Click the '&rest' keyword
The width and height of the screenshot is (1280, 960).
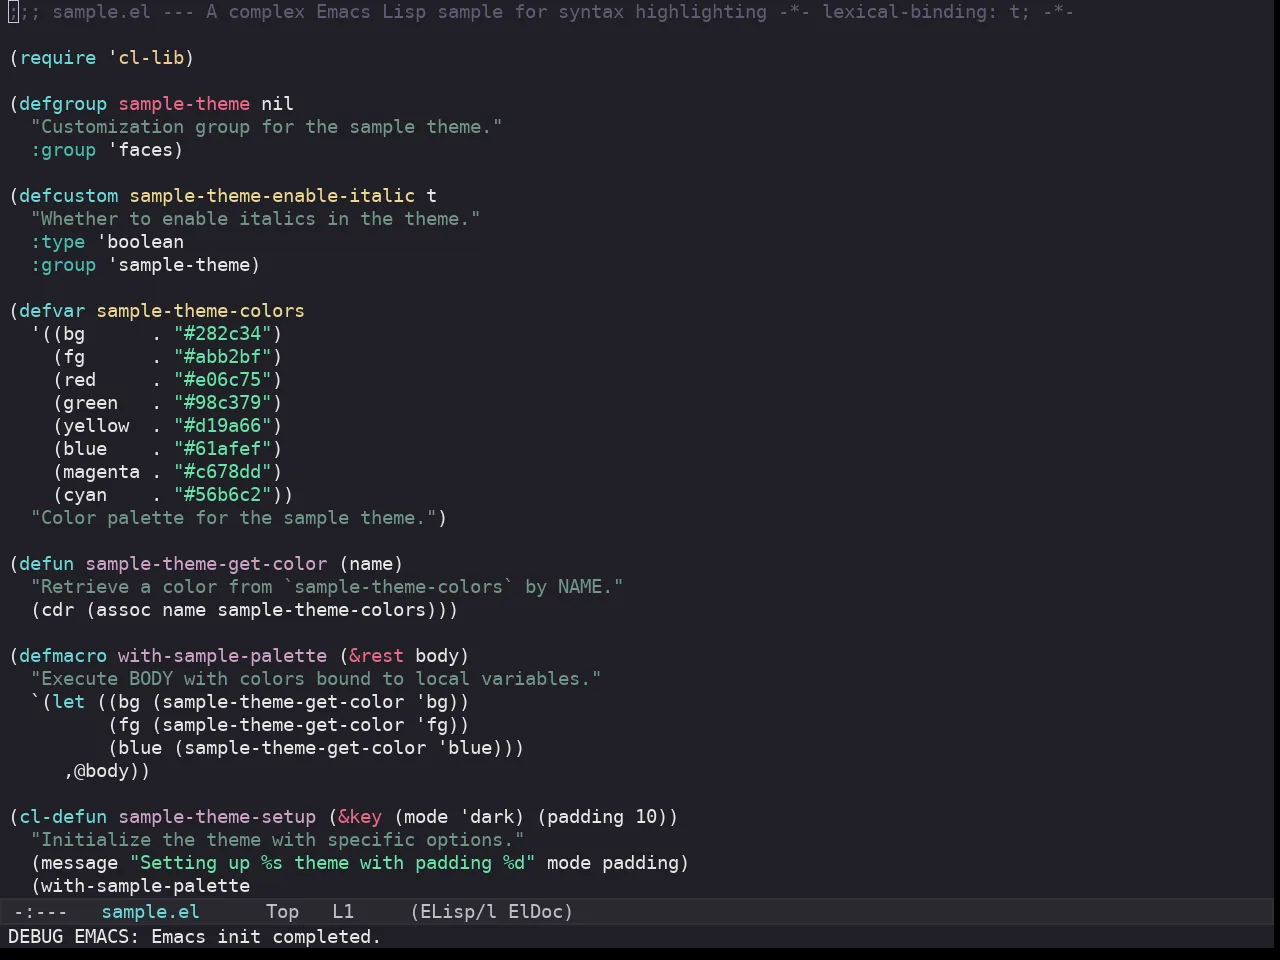click(376, 656)
